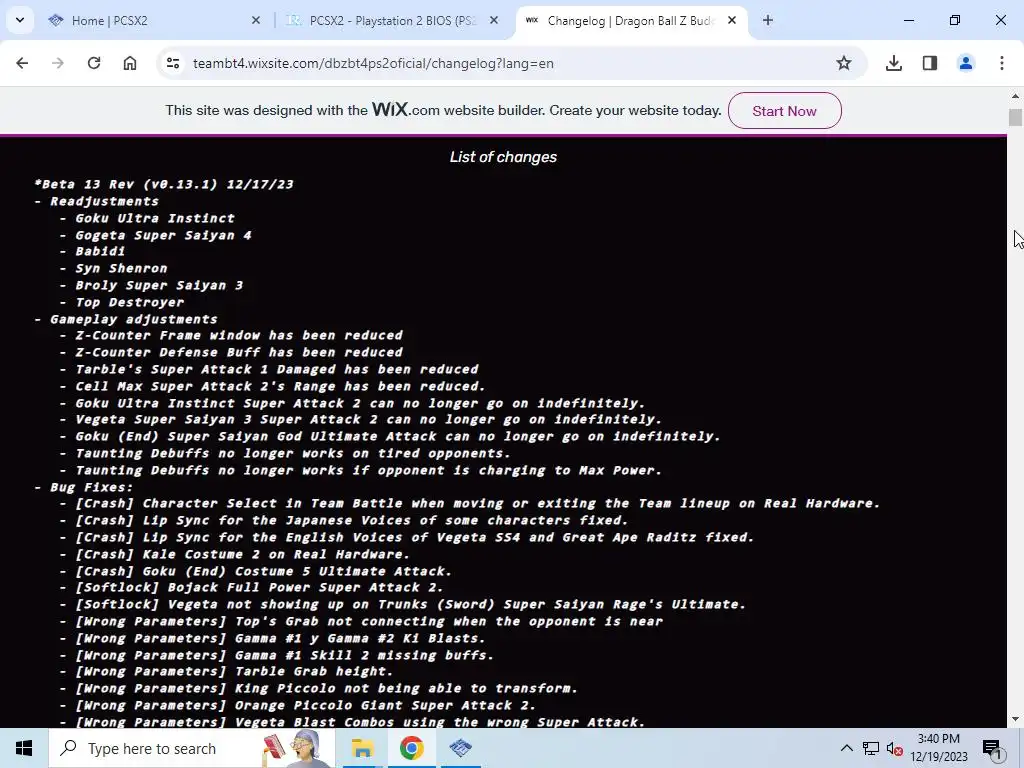1024x768 pixels.
Task: Click the scrollbar down arrow
Action: pos(1015,719)
